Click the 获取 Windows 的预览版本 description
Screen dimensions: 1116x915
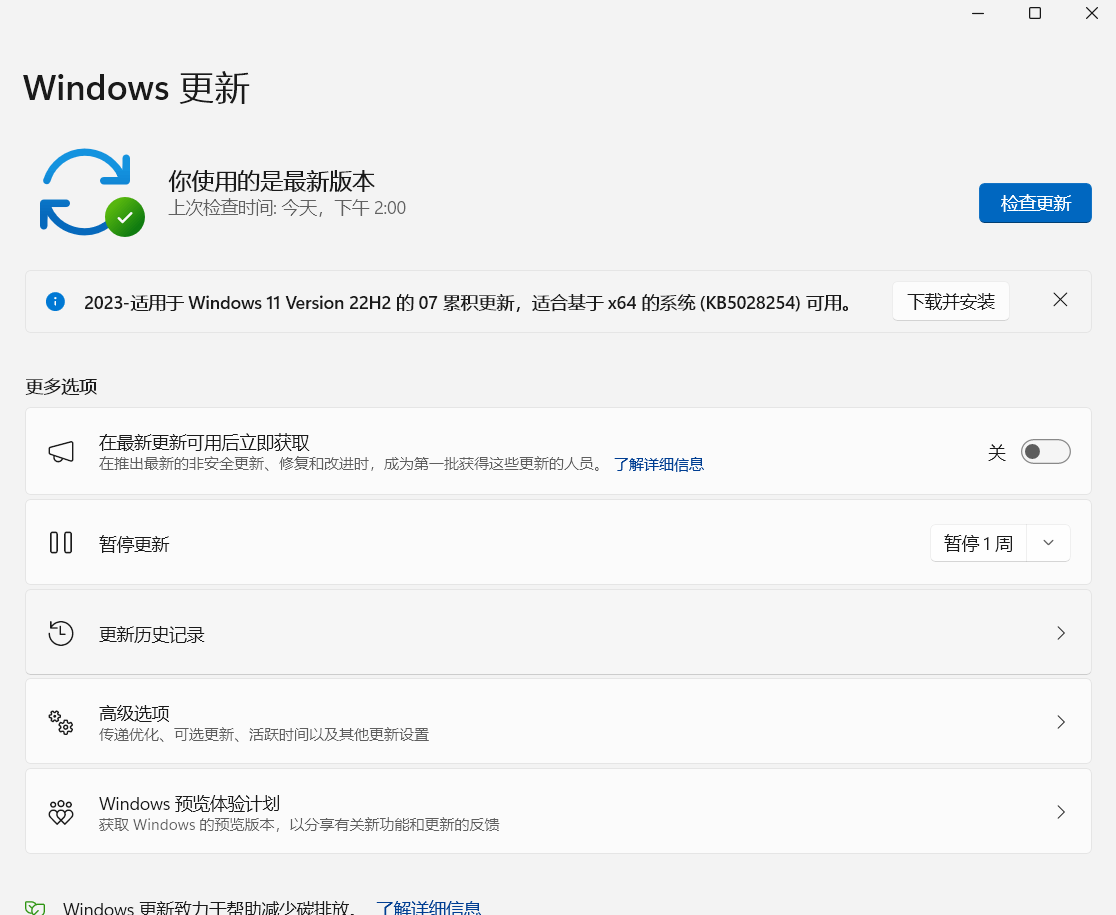click(x=299, y=825)
